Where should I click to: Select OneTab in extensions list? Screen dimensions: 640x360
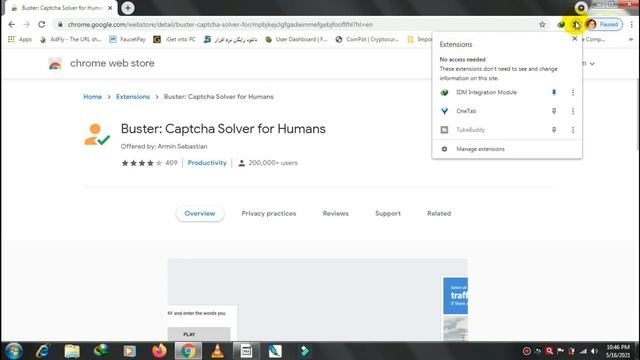click(466, 111)
